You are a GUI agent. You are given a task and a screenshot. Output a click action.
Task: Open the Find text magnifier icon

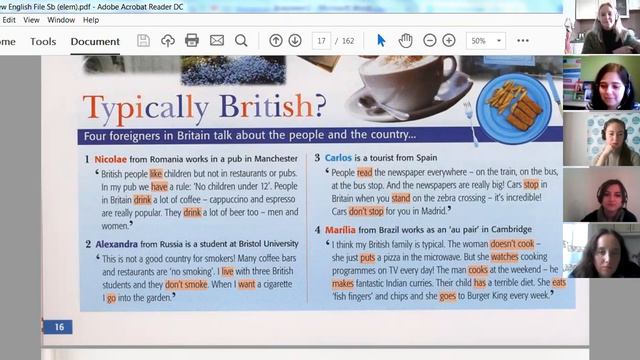coord(241,40)
